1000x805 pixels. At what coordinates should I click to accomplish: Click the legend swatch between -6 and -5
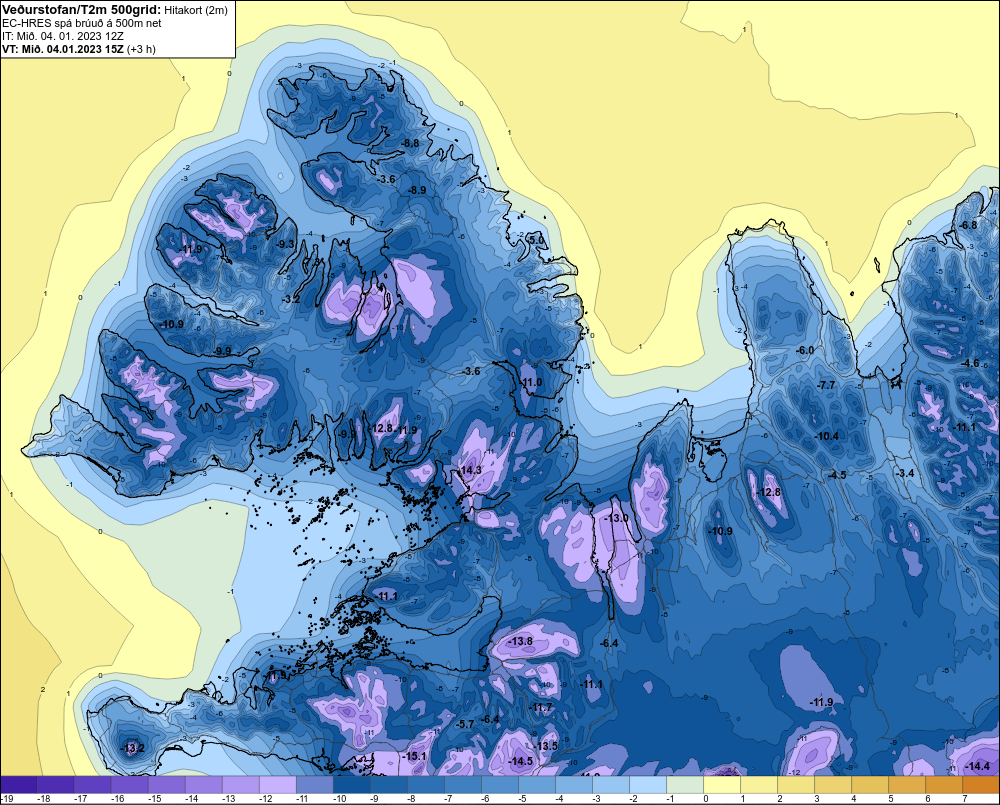pyautogui.click(x=499, y=784)
